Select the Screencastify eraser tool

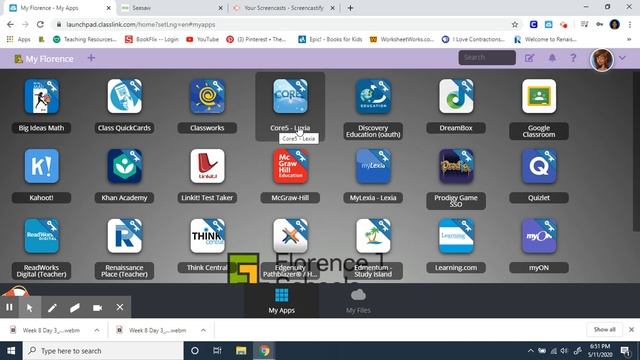(75, 308)
